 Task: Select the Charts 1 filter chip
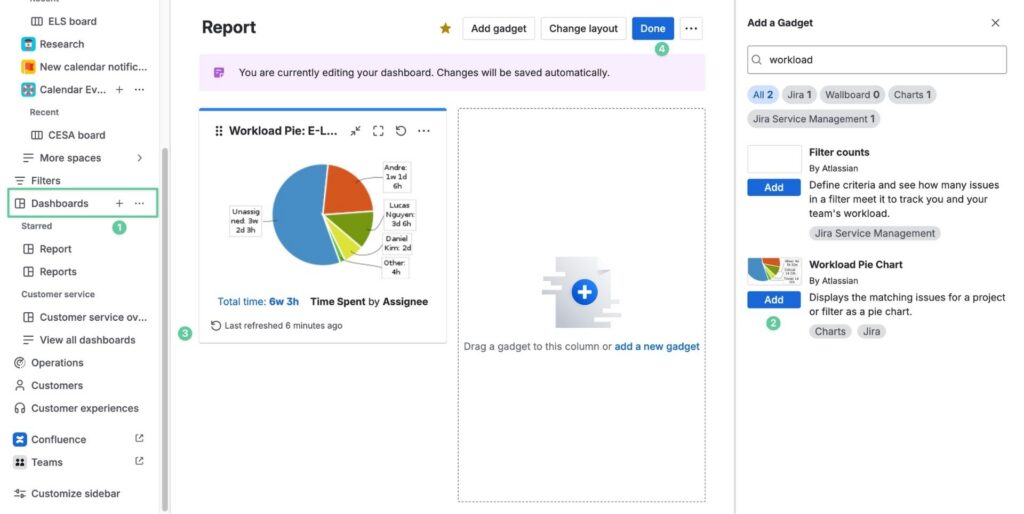912,95
